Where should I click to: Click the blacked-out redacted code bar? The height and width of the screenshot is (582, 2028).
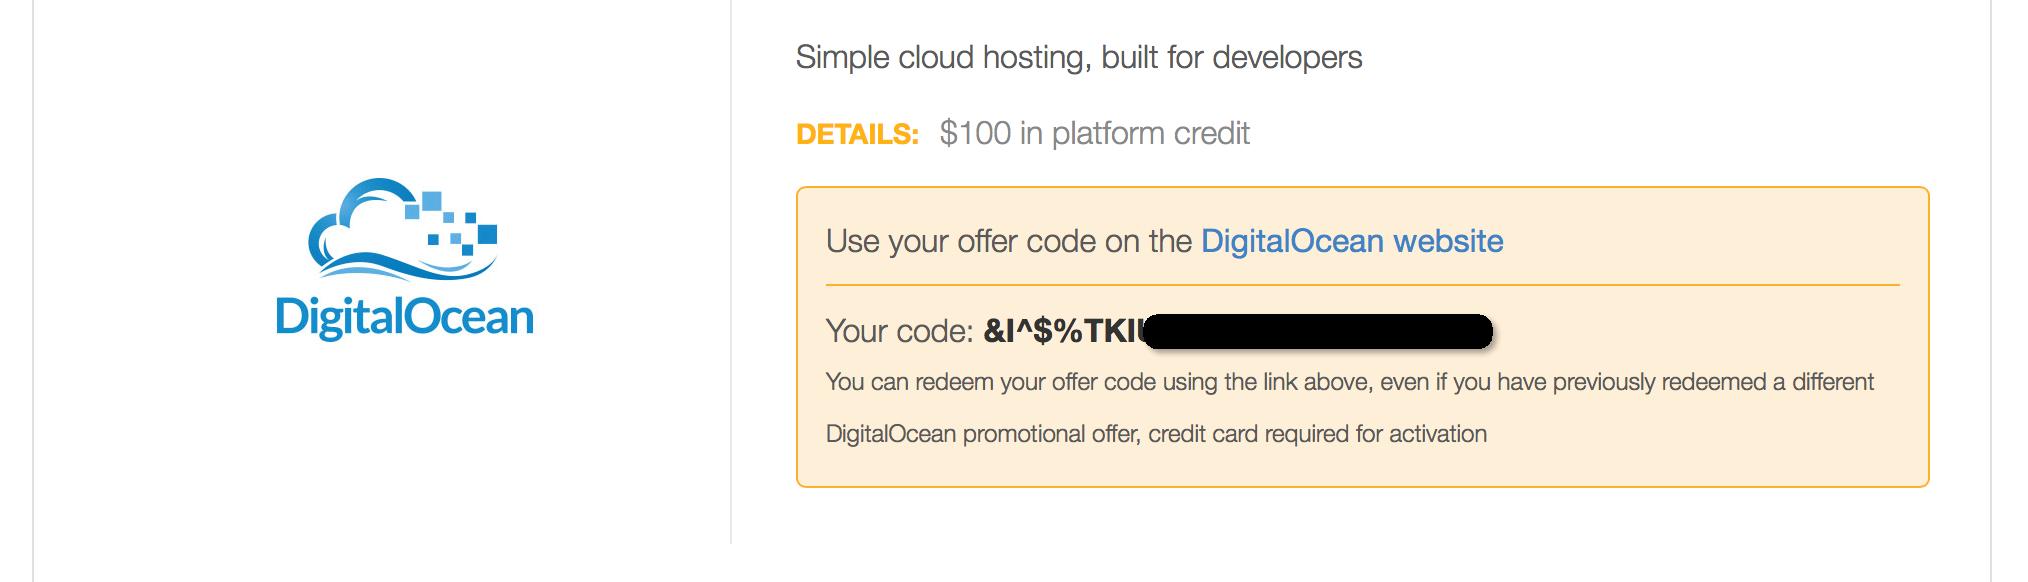click(1318, 331)
